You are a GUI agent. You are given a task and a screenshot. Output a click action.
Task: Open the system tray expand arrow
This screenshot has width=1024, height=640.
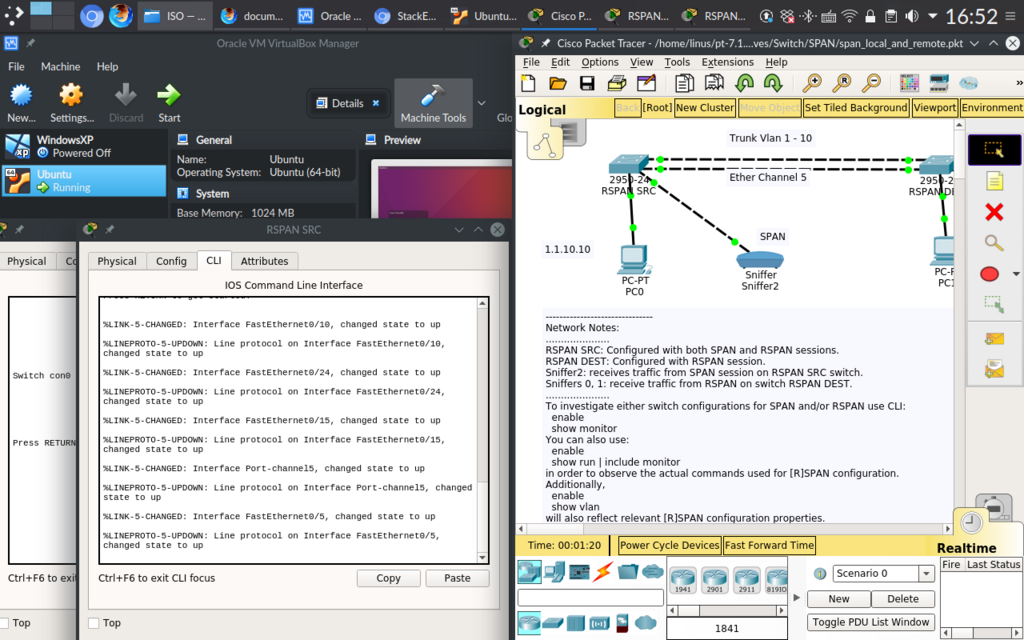[933, 16]
